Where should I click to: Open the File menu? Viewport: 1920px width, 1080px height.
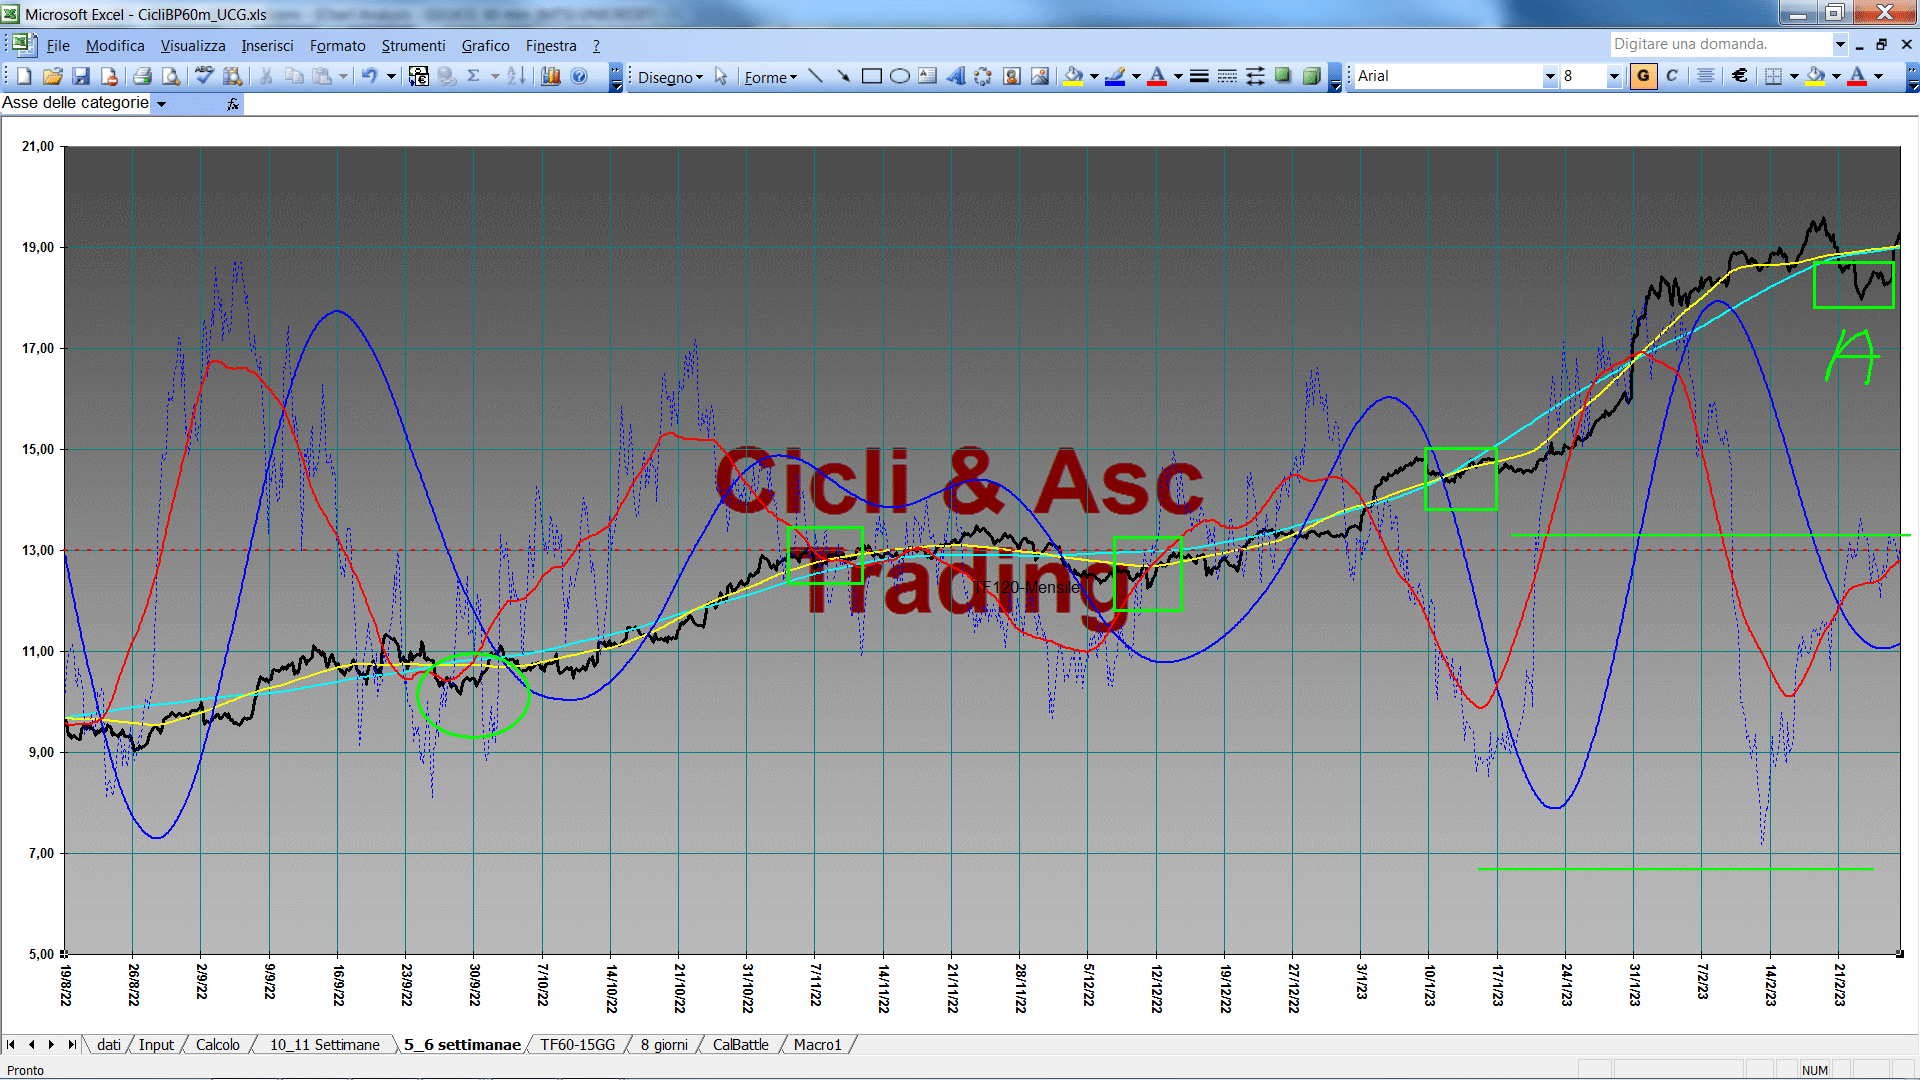coord(58,46)
